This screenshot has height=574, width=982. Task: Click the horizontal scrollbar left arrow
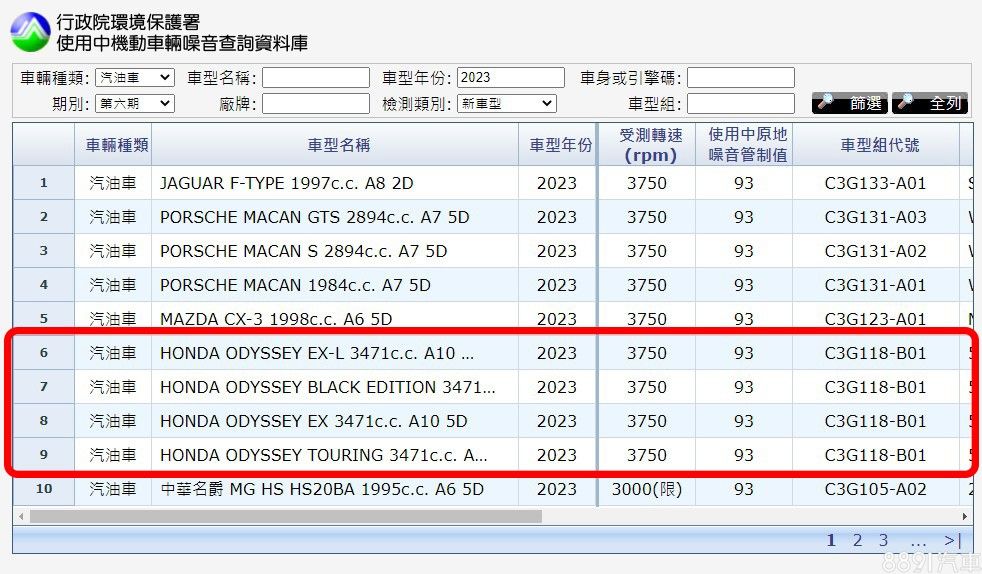pos(20,517)
